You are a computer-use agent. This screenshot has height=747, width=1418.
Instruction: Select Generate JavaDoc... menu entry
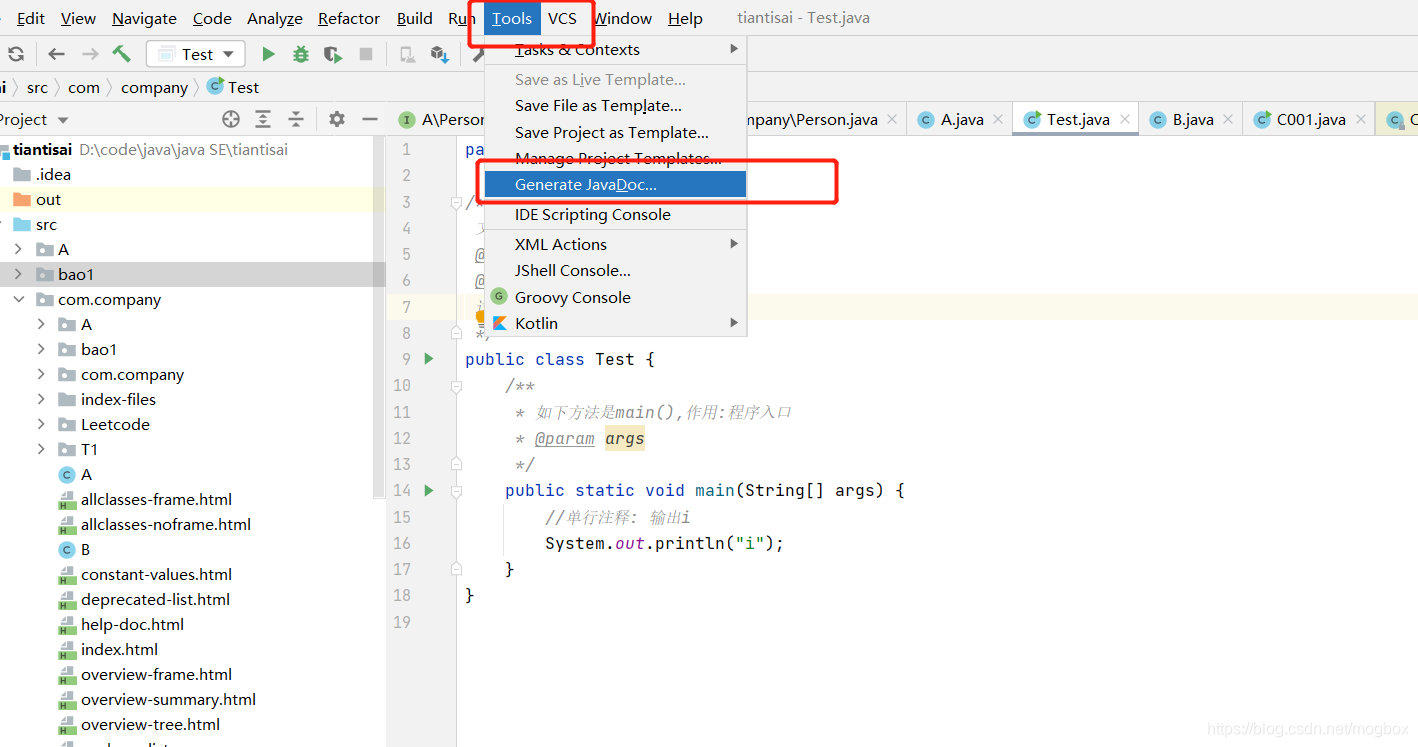click(x=616, y=184)
